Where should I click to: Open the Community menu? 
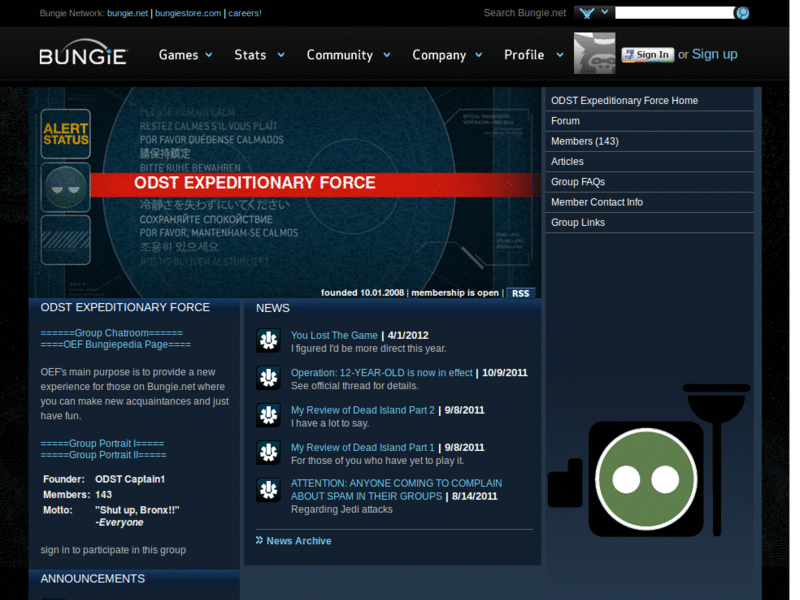click(339, 55)
